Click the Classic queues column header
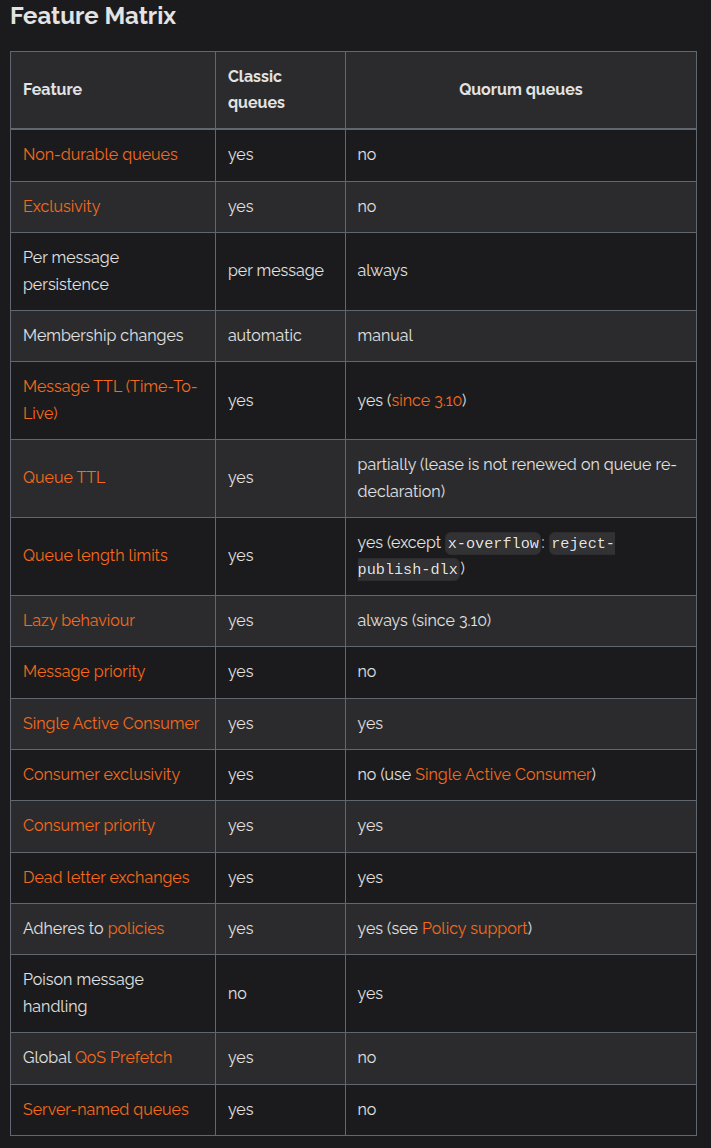711x1148 pixels. pos(256,89)
